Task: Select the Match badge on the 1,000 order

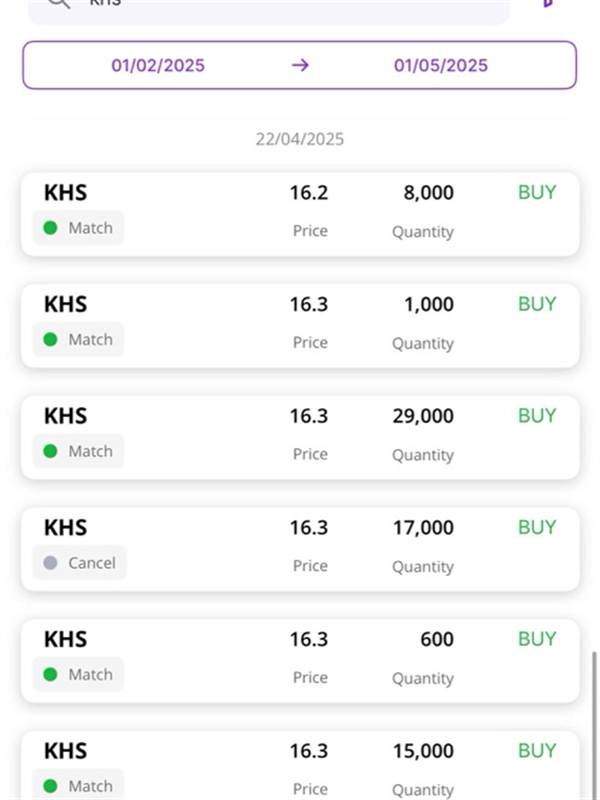Action: tap(78, 339)
